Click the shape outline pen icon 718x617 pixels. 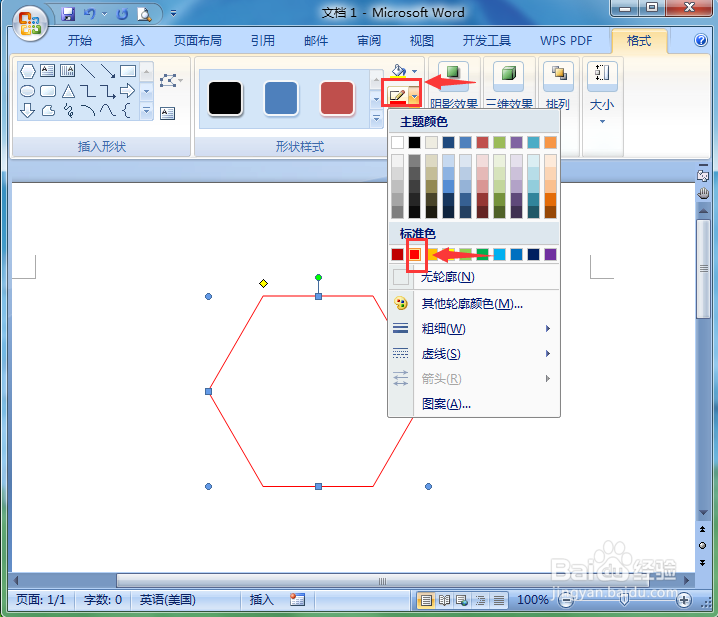tap(397, 96)
